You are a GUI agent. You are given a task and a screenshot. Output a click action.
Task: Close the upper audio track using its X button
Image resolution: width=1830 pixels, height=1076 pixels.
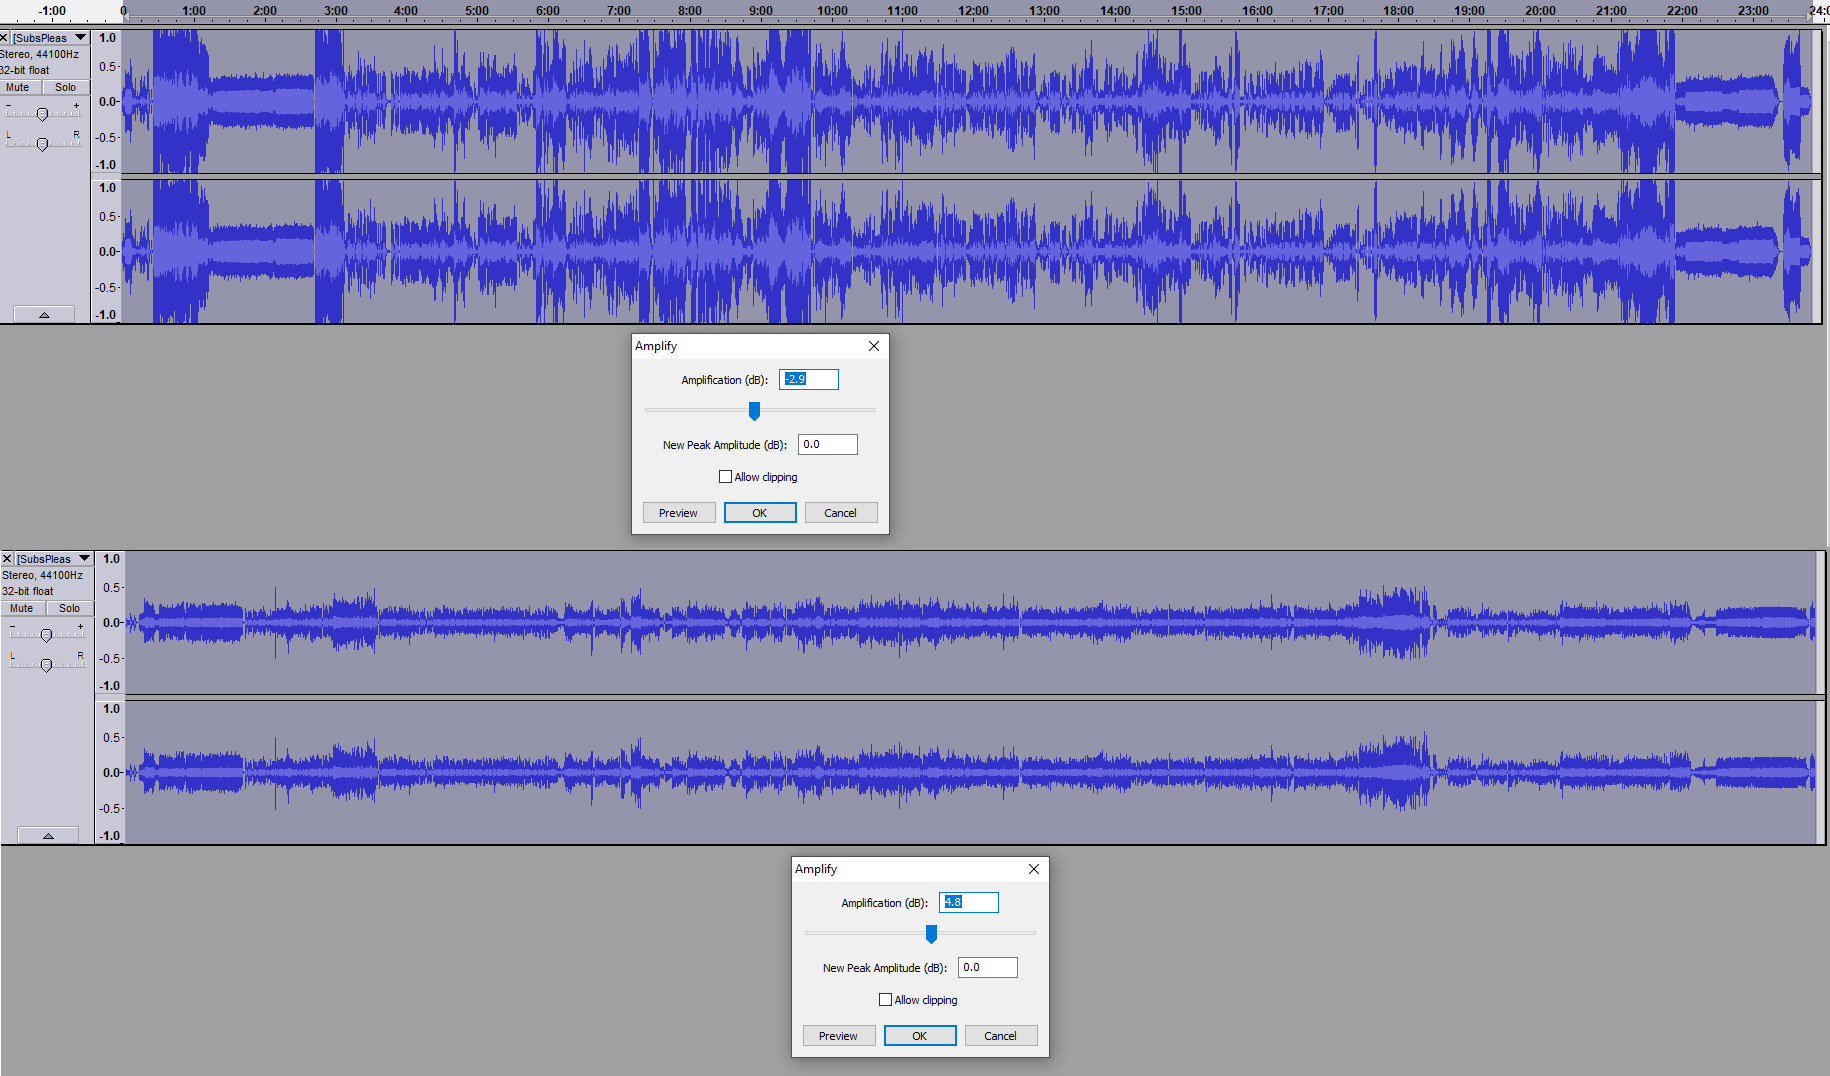coord(4,38)
